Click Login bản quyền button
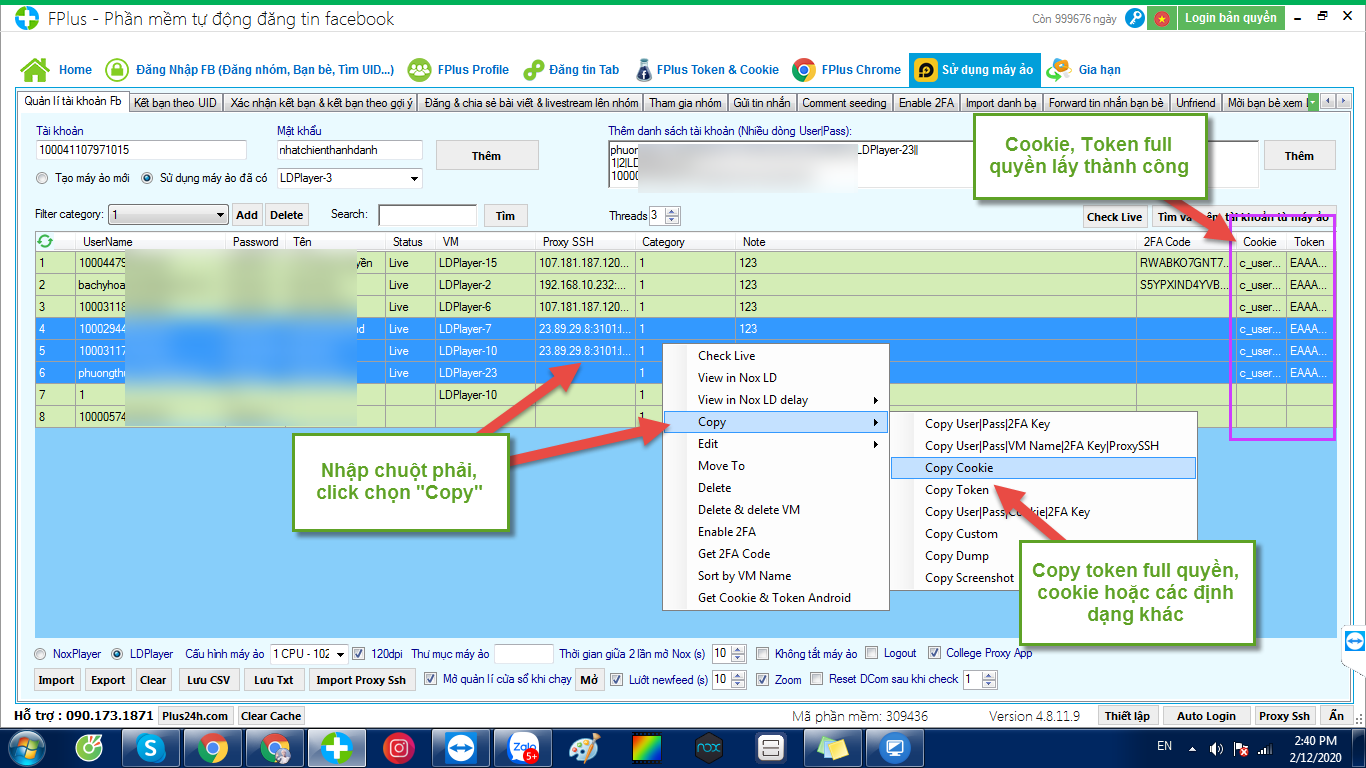Image resolution: width=1366 pixels, height=768 pixels. [x=1231, y=18]
